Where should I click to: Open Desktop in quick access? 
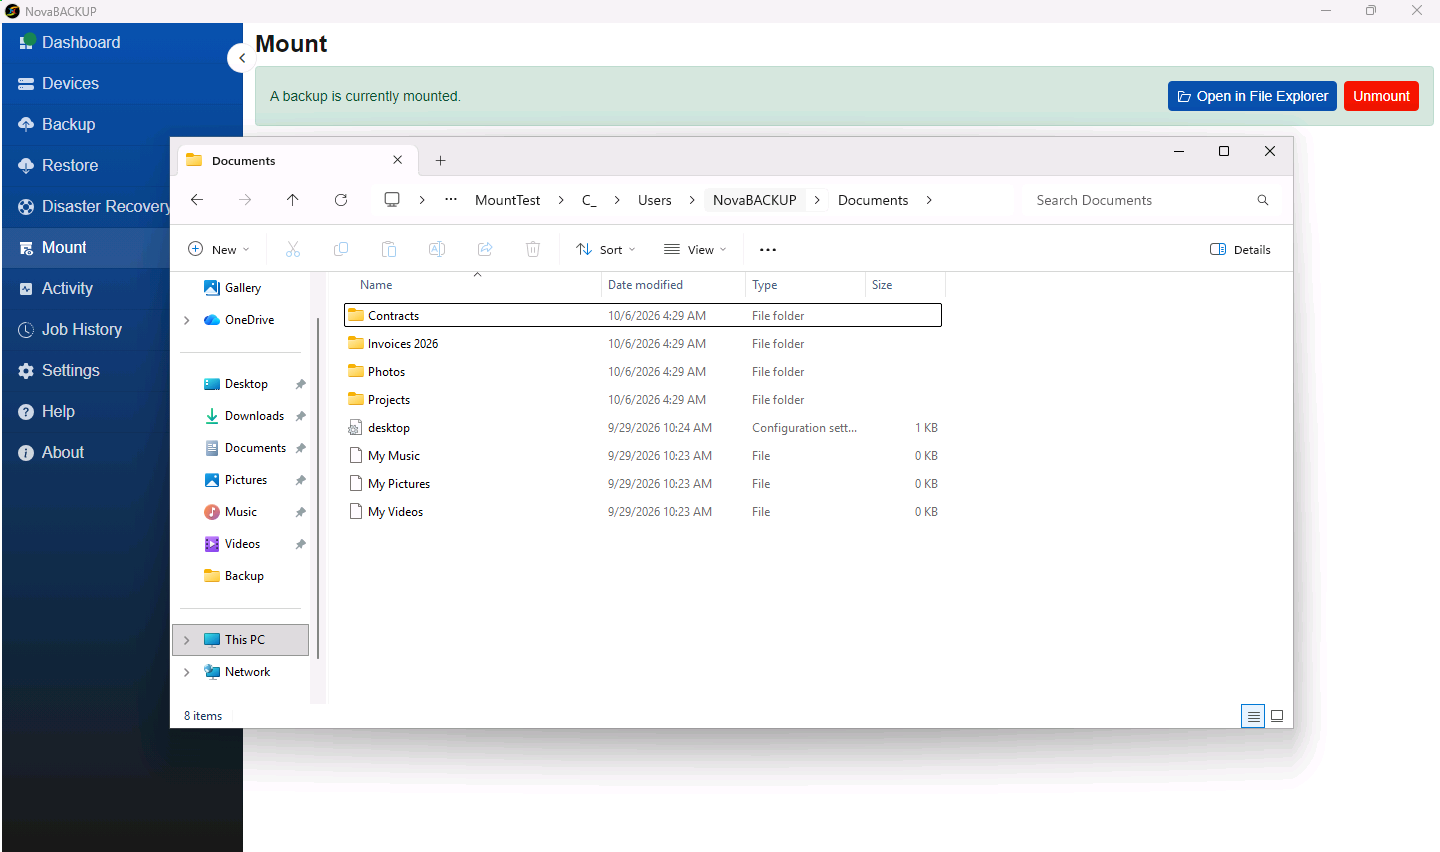point(247,384)
